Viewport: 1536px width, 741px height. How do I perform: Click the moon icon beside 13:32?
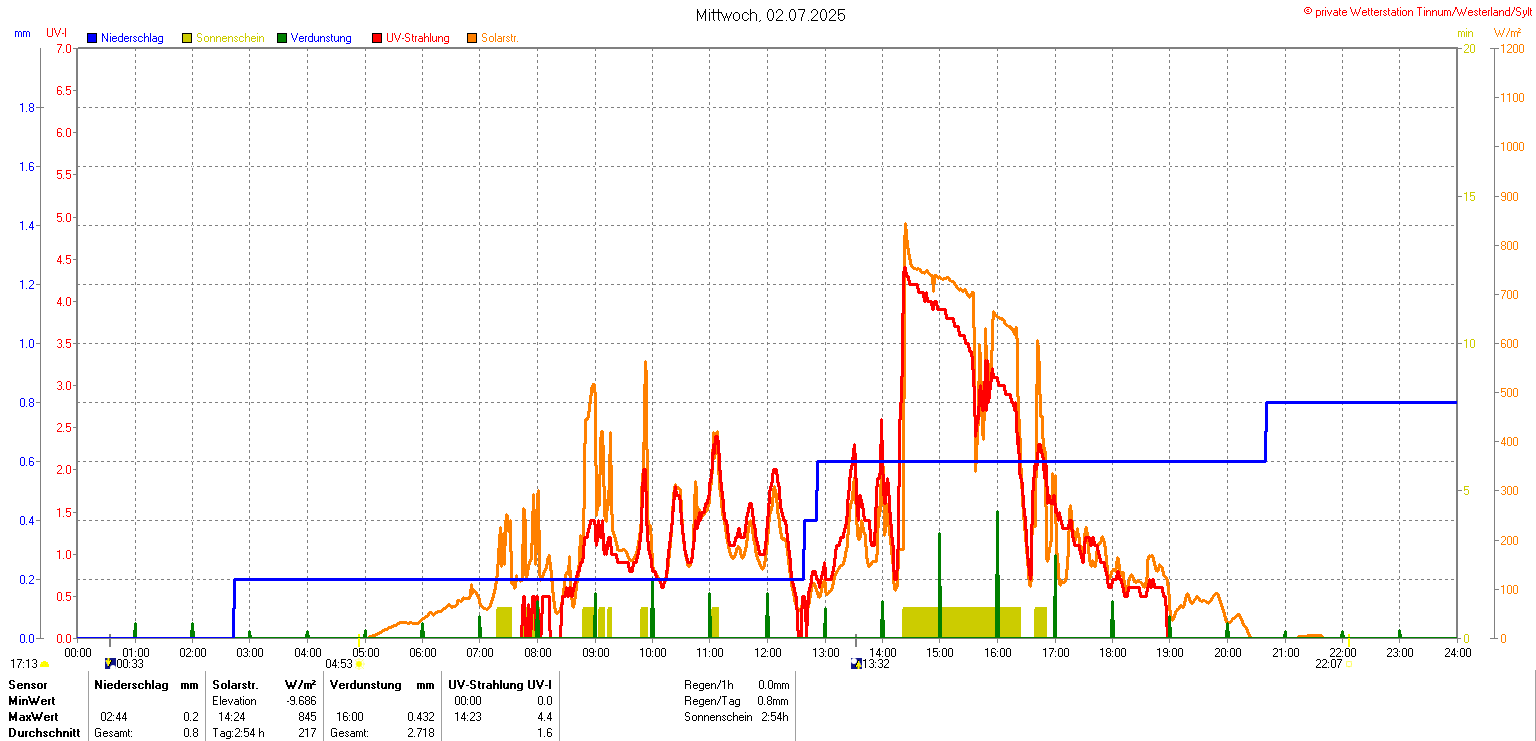click(856, 663)
